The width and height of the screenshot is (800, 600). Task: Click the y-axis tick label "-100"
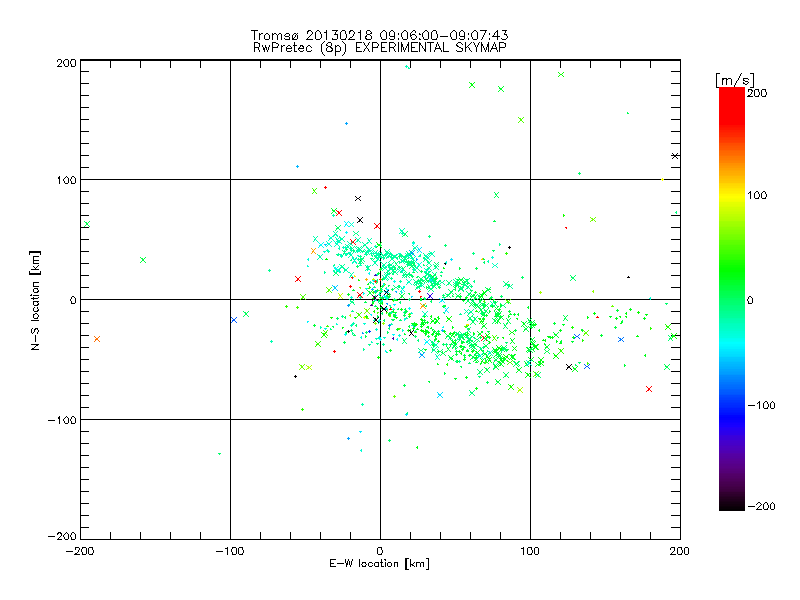click(x=62, y=420)
